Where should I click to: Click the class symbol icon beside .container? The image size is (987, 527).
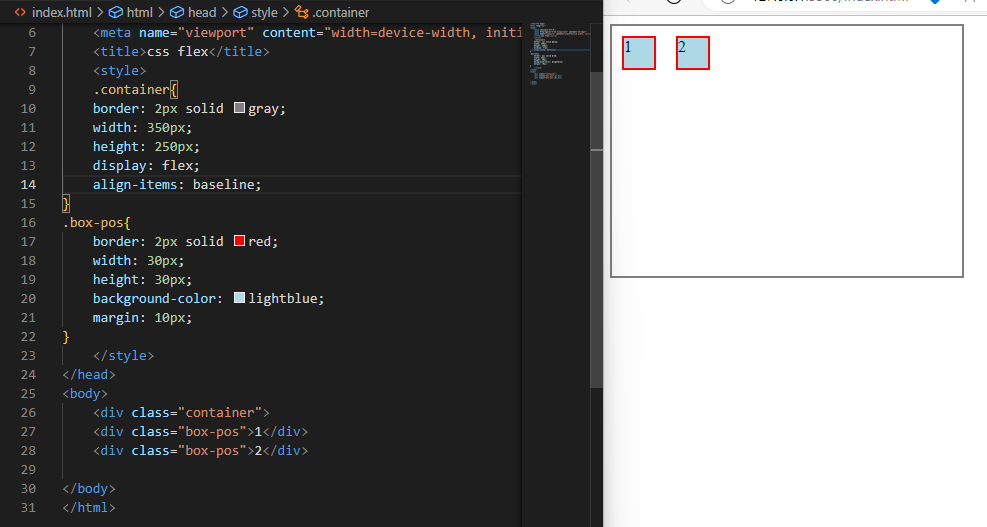(x=302, y=12)
